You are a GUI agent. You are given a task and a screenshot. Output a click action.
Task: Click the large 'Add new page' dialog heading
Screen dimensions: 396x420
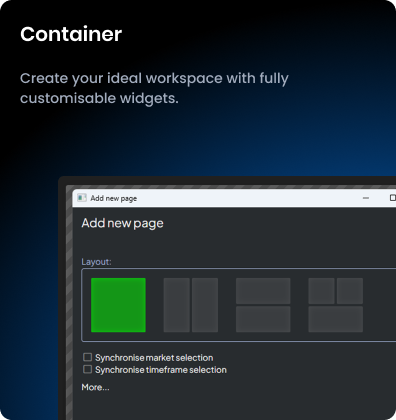tap(122, 223)
